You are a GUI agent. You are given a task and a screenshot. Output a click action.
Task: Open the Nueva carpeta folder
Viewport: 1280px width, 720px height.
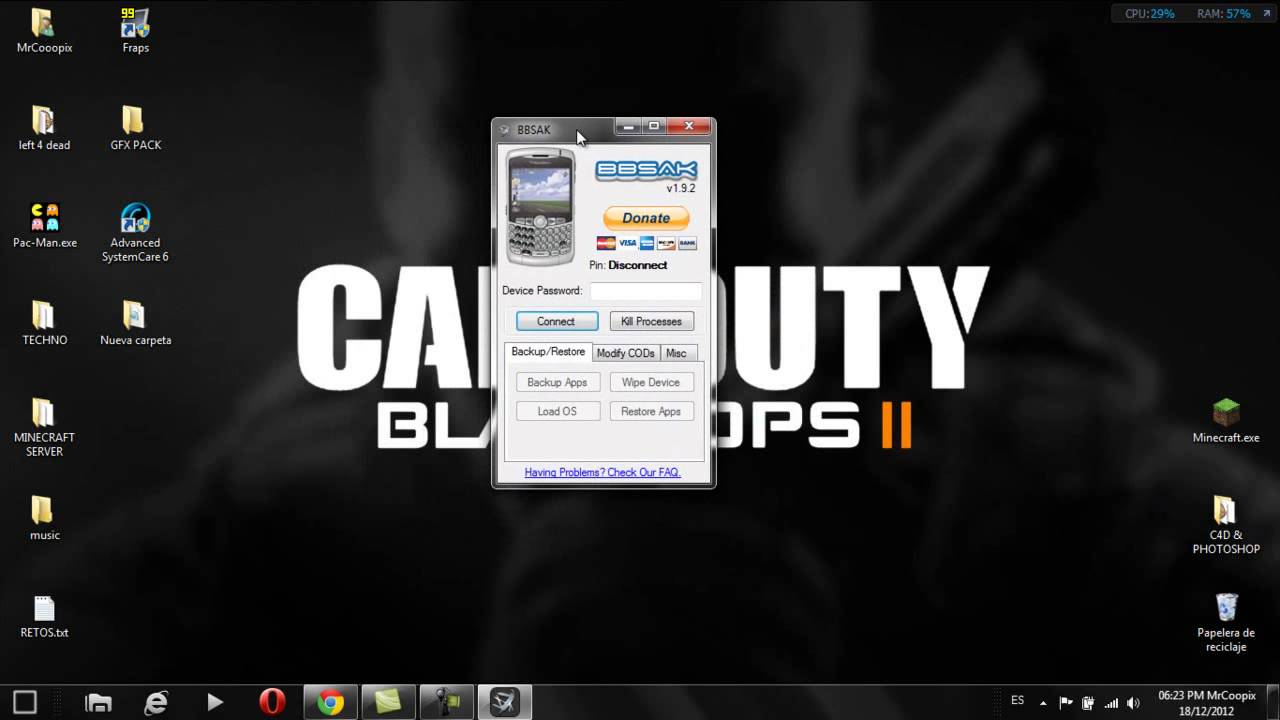tap(135, 323)
